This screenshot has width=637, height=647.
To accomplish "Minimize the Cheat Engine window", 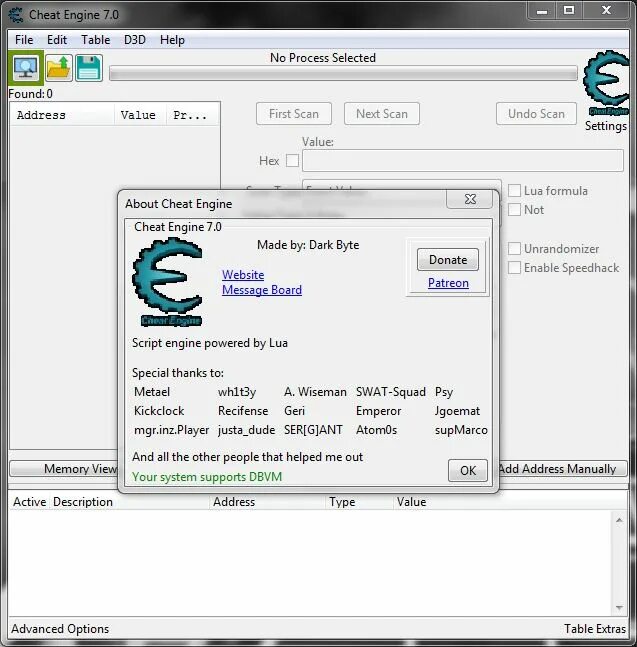I will tap(542, 11).
